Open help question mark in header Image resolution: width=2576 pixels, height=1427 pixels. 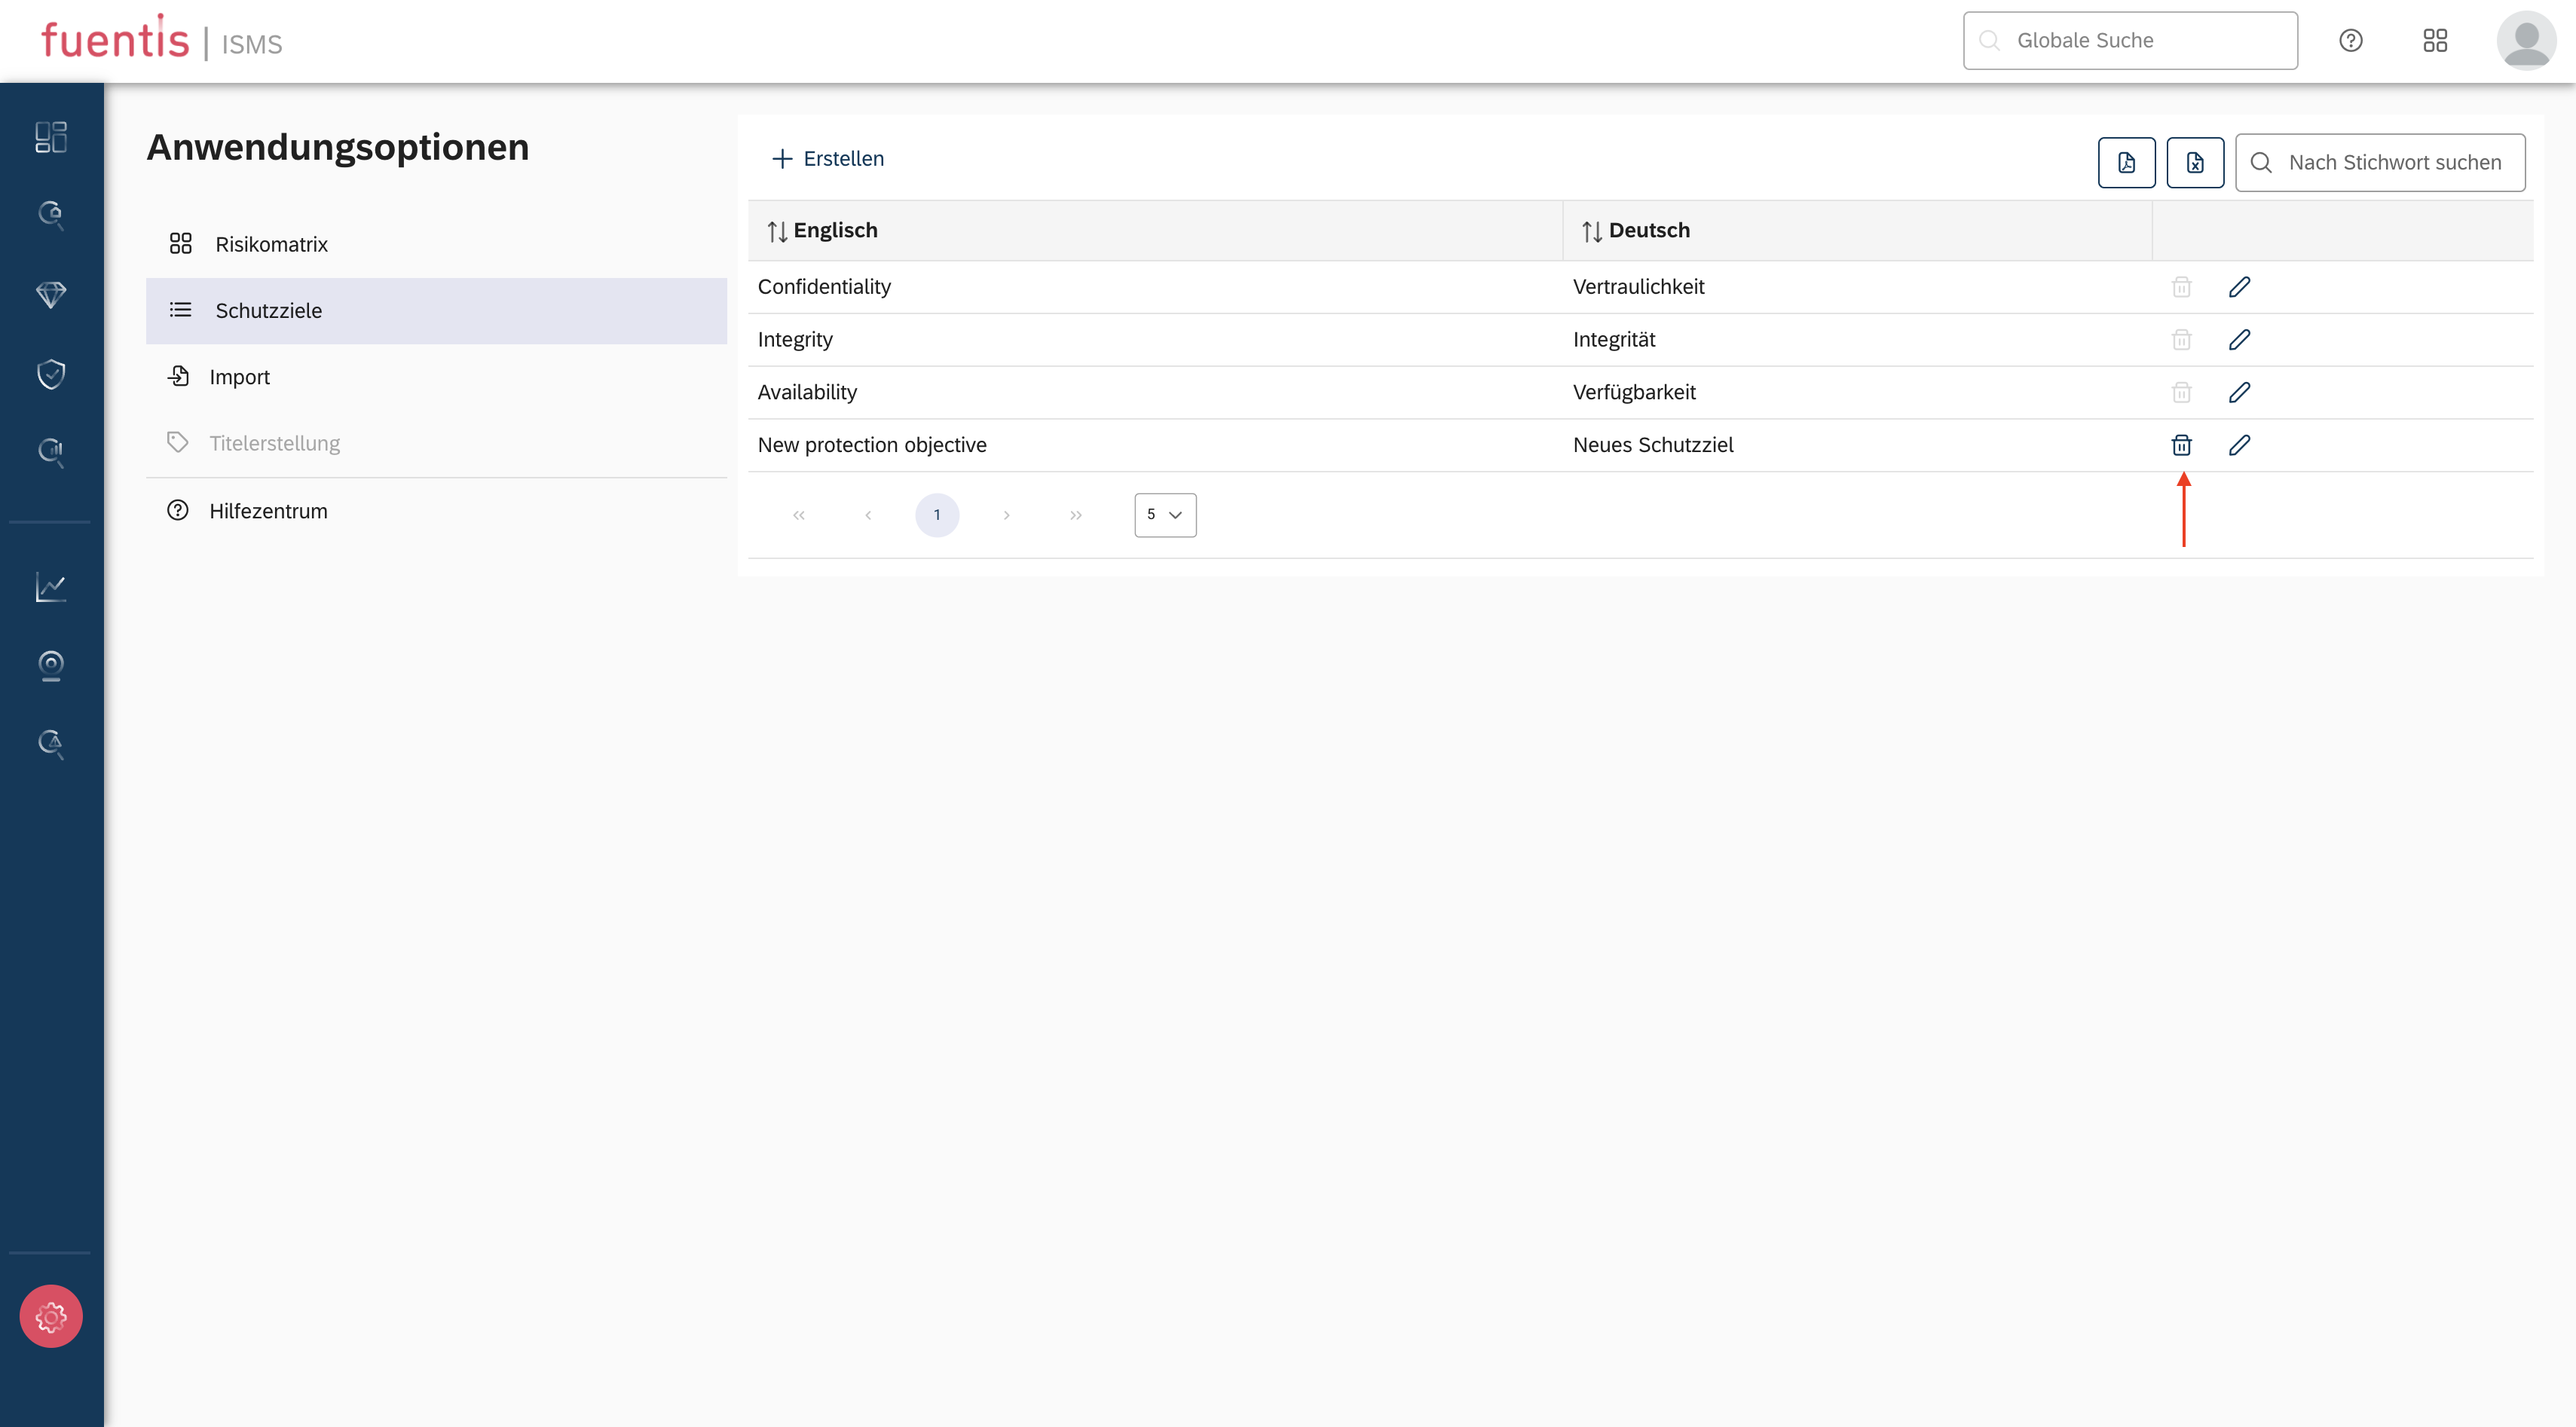click(2350, 40)
